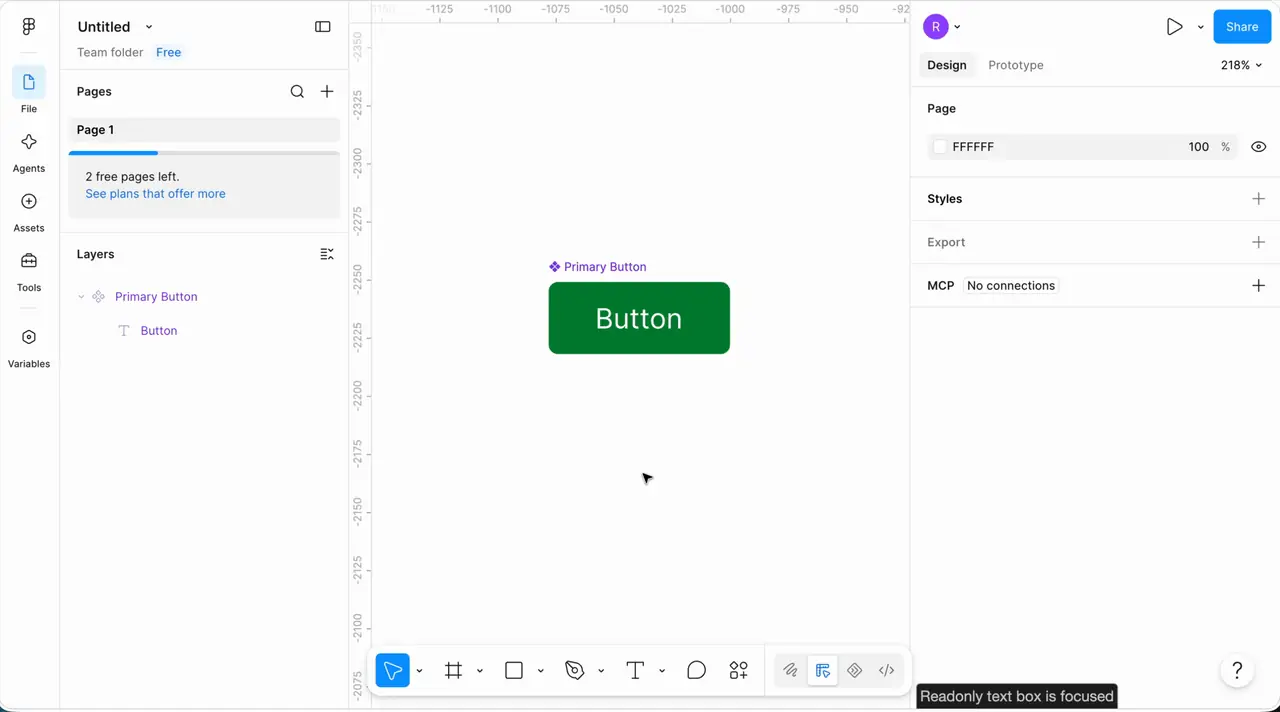Edit the FFFFFF hex color field
The height and width of the screenshot is (712, 1280).
[973, 147]
